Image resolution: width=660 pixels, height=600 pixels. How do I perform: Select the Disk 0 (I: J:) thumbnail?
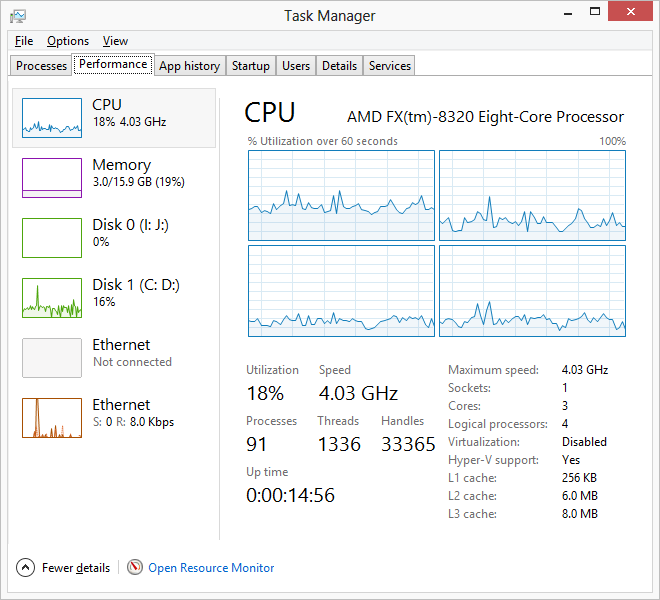click(52, 238)
